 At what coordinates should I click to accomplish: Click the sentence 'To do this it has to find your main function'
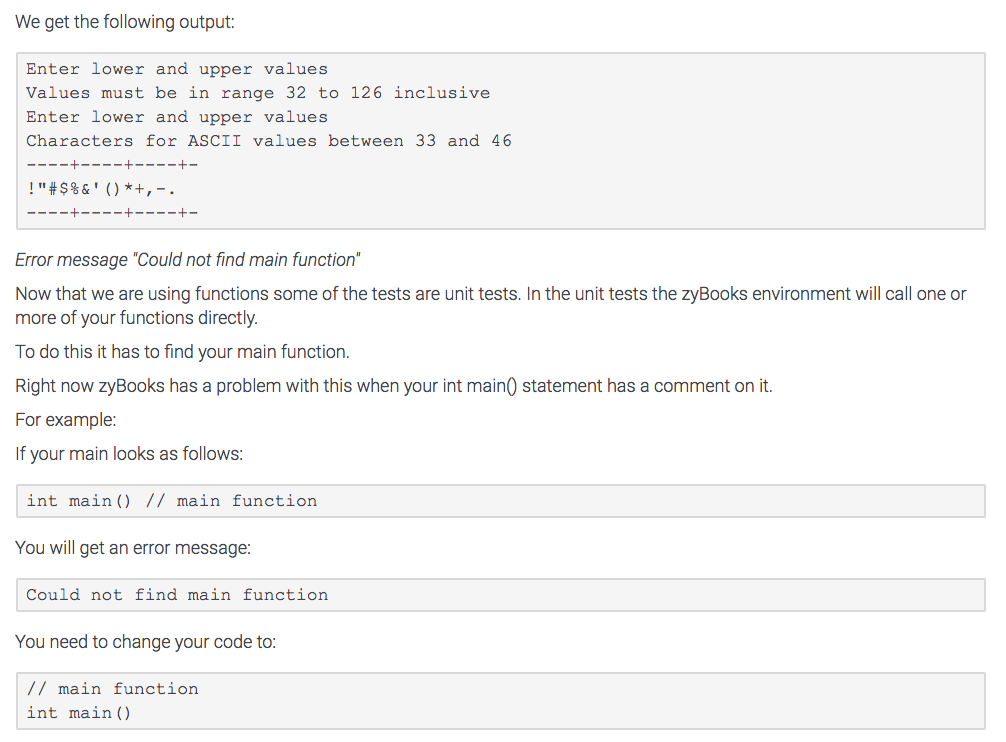coord(185,351)
